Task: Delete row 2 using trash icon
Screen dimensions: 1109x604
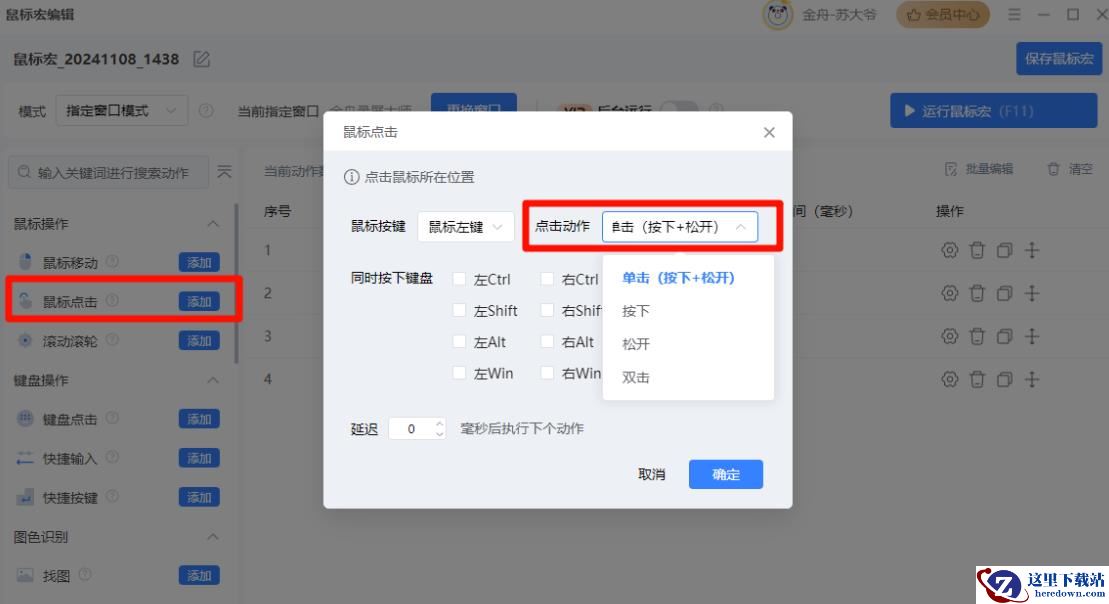Action: coord(977,293)
